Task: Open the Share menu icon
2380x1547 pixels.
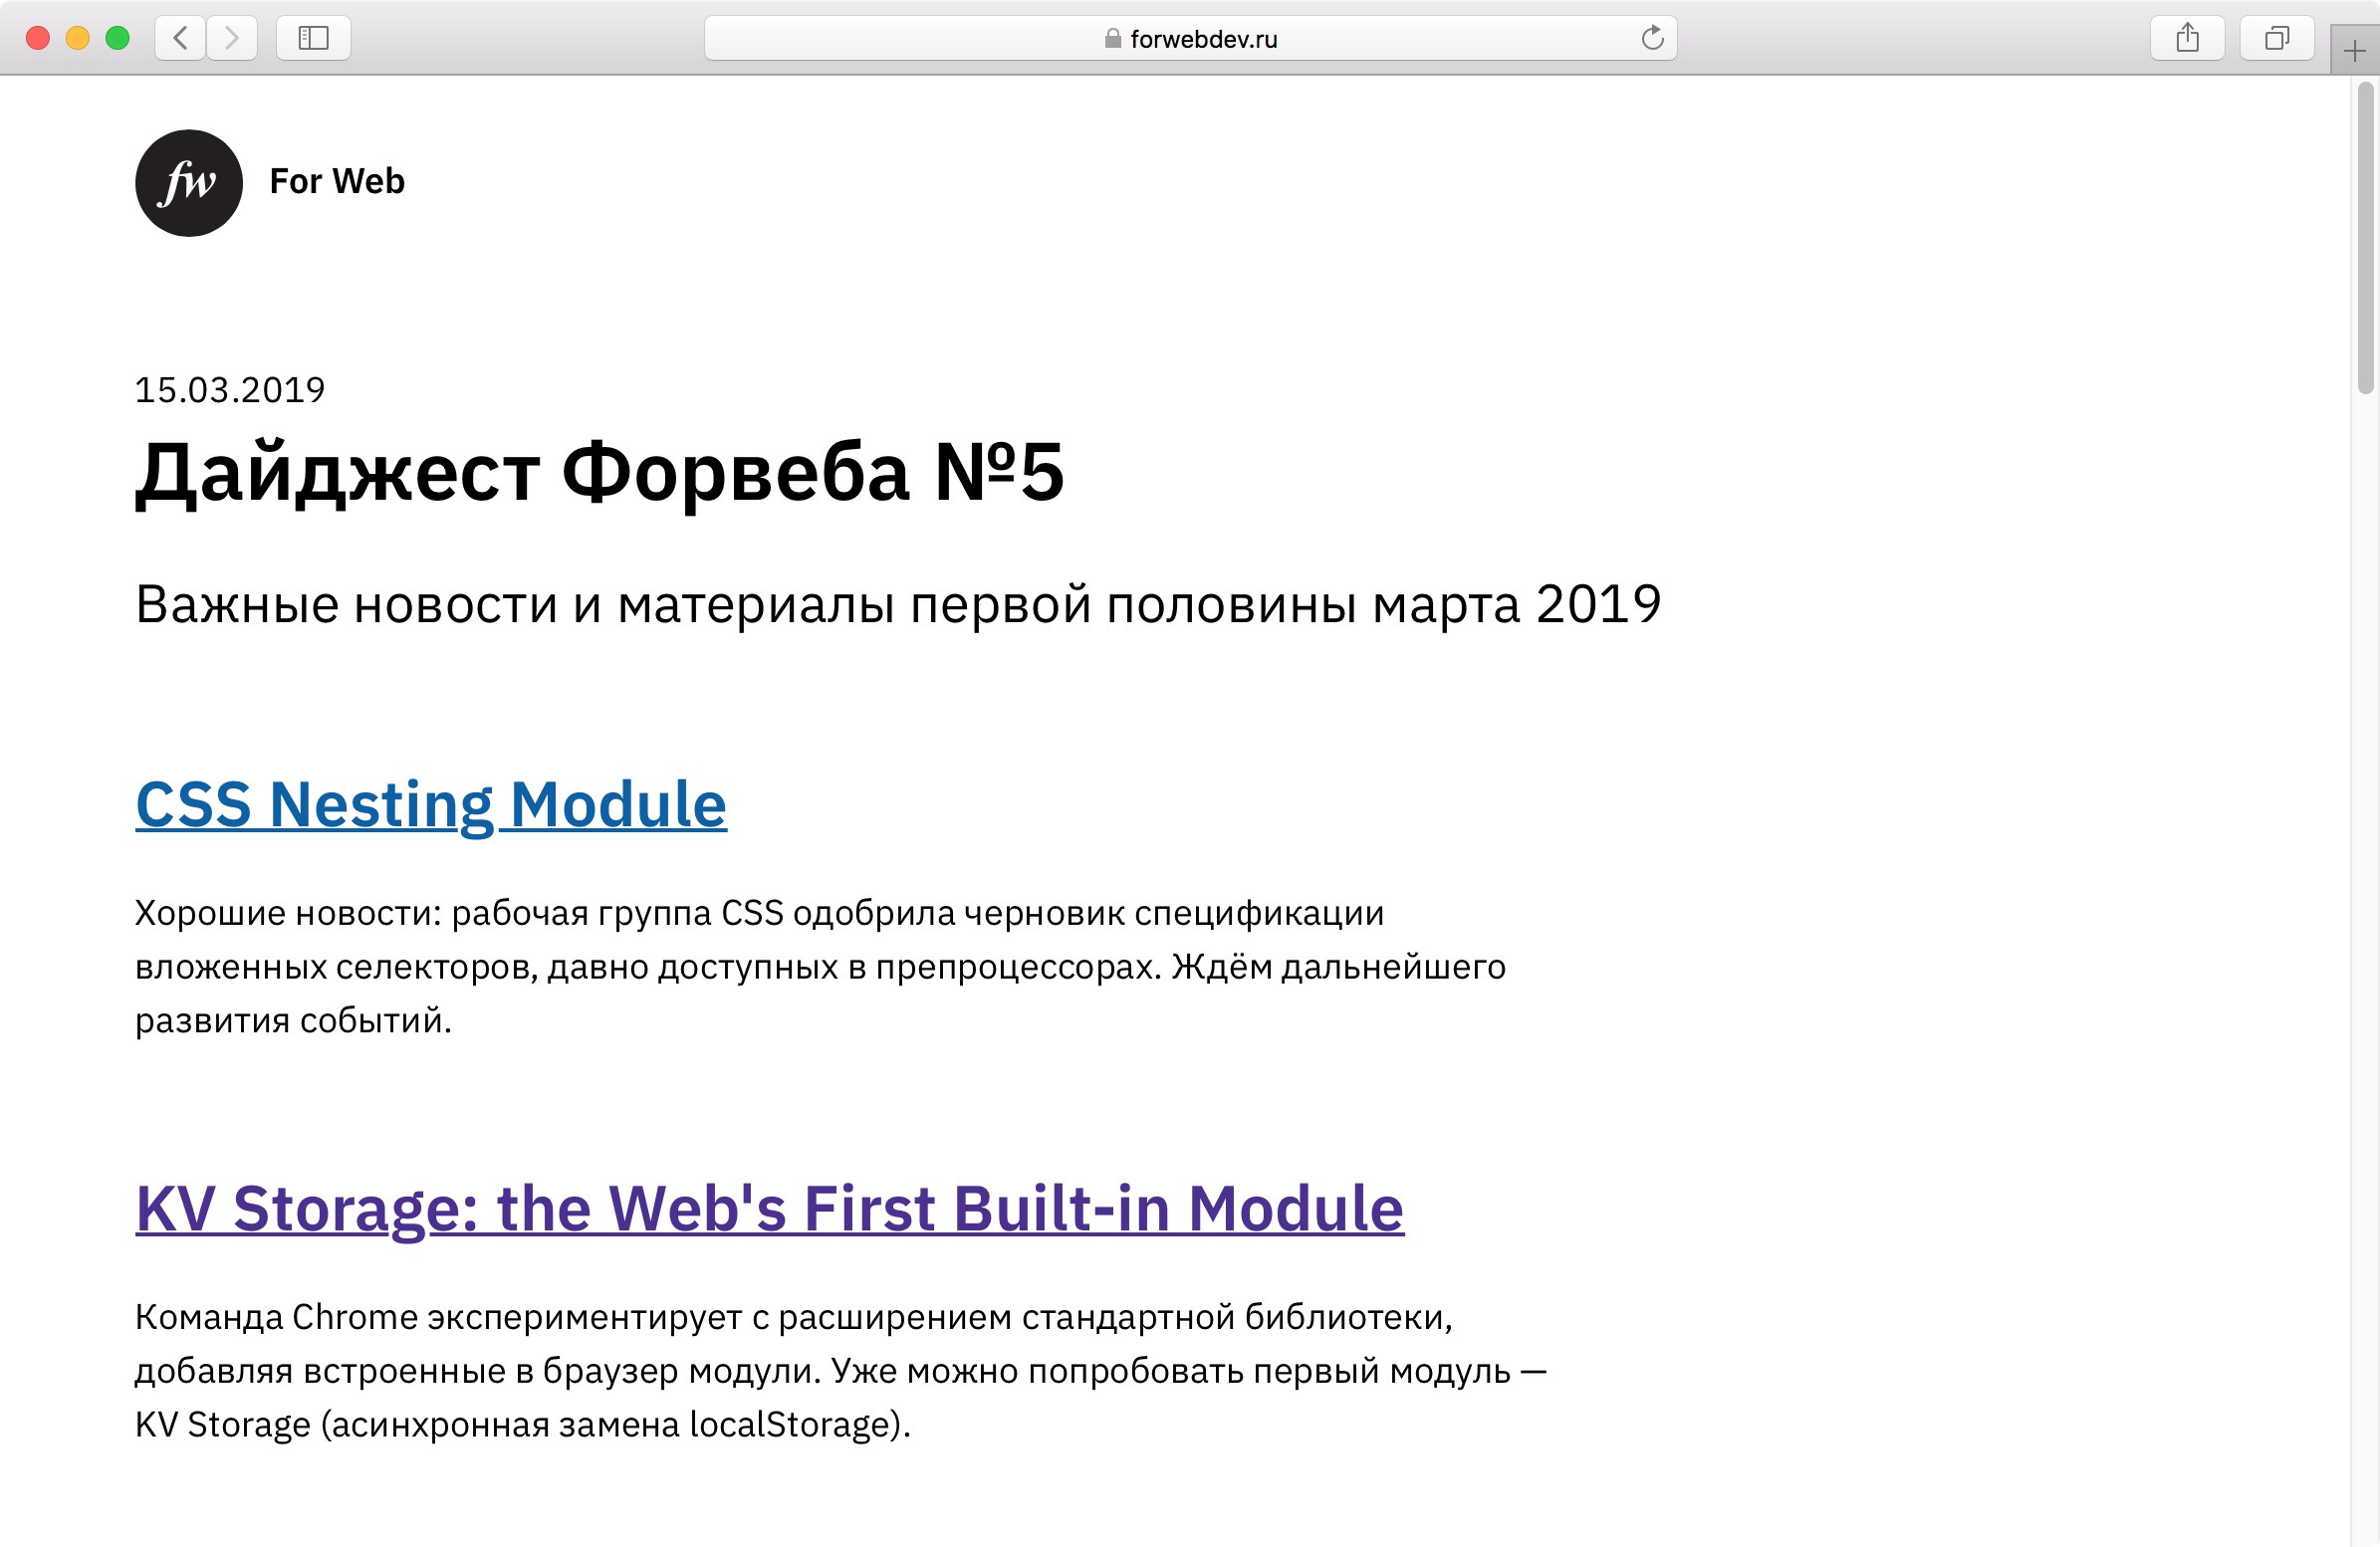Action: pyautogui.click(x=2187, y=38)
